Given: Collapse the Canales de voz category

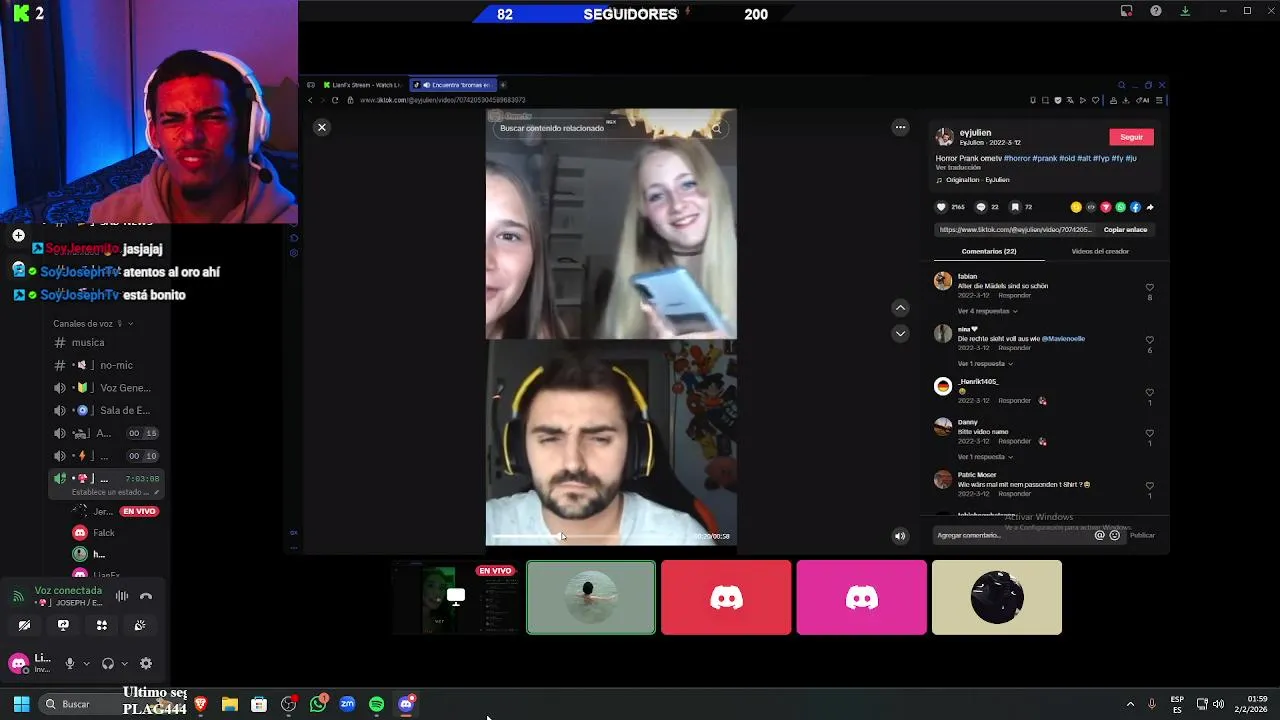Looking at the screenshot, I should [93, 324].
